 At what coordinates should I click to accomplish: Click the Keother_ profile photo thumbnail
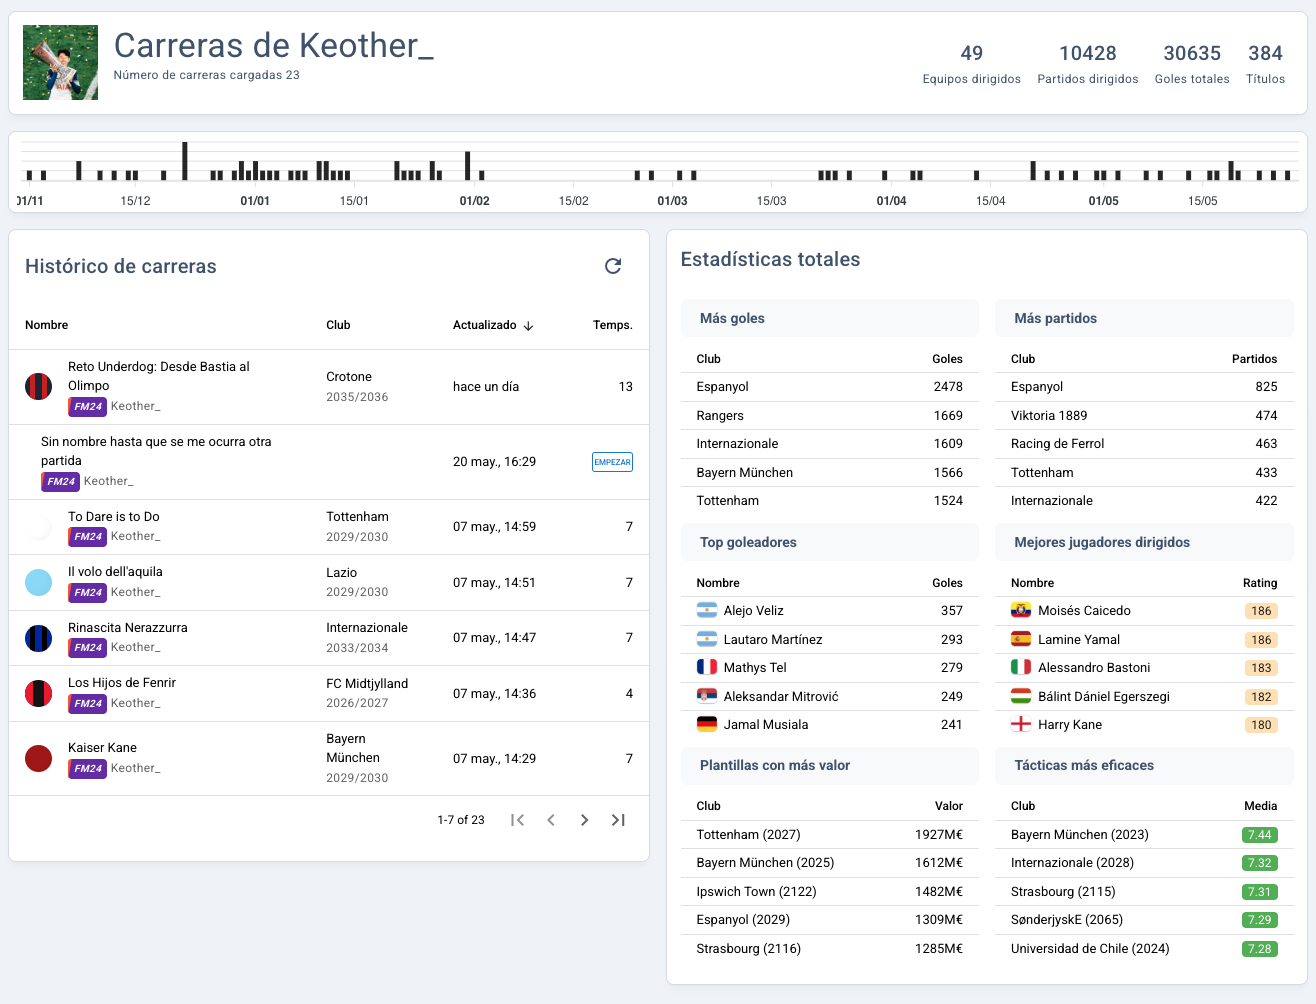tap(60, 63)
